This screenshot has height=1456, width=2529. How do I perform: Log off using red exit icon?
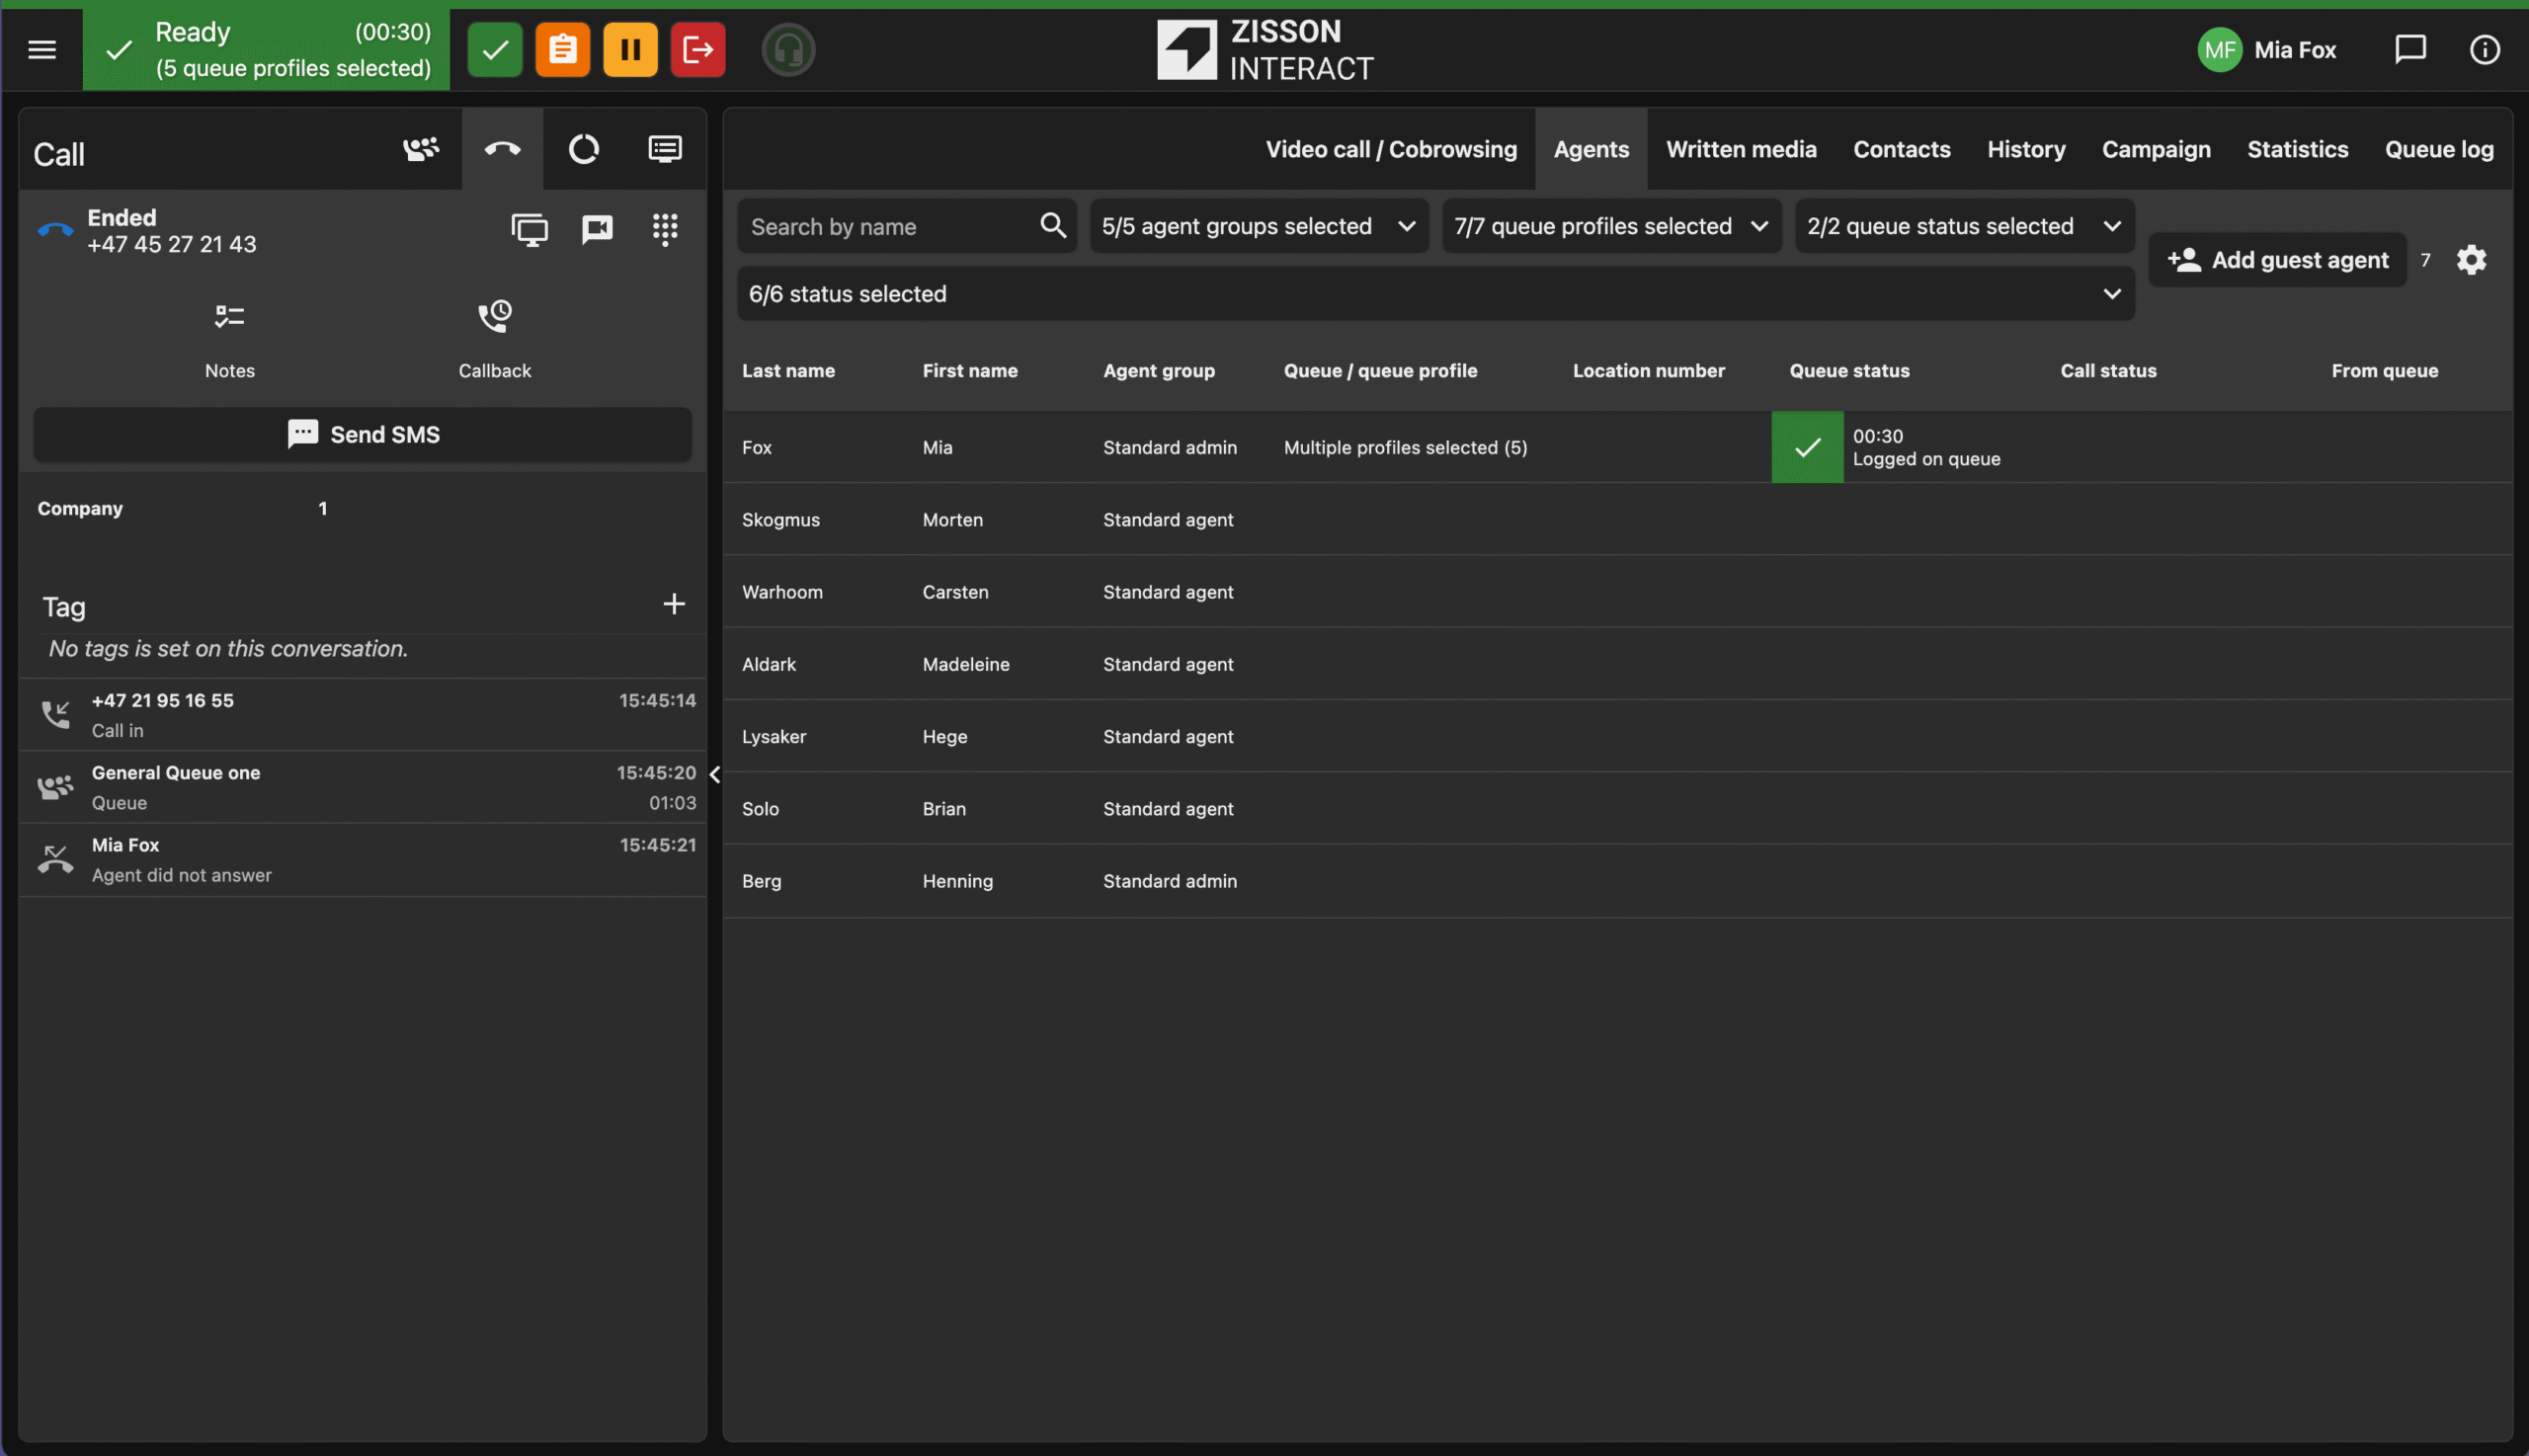tap(697, 49)
